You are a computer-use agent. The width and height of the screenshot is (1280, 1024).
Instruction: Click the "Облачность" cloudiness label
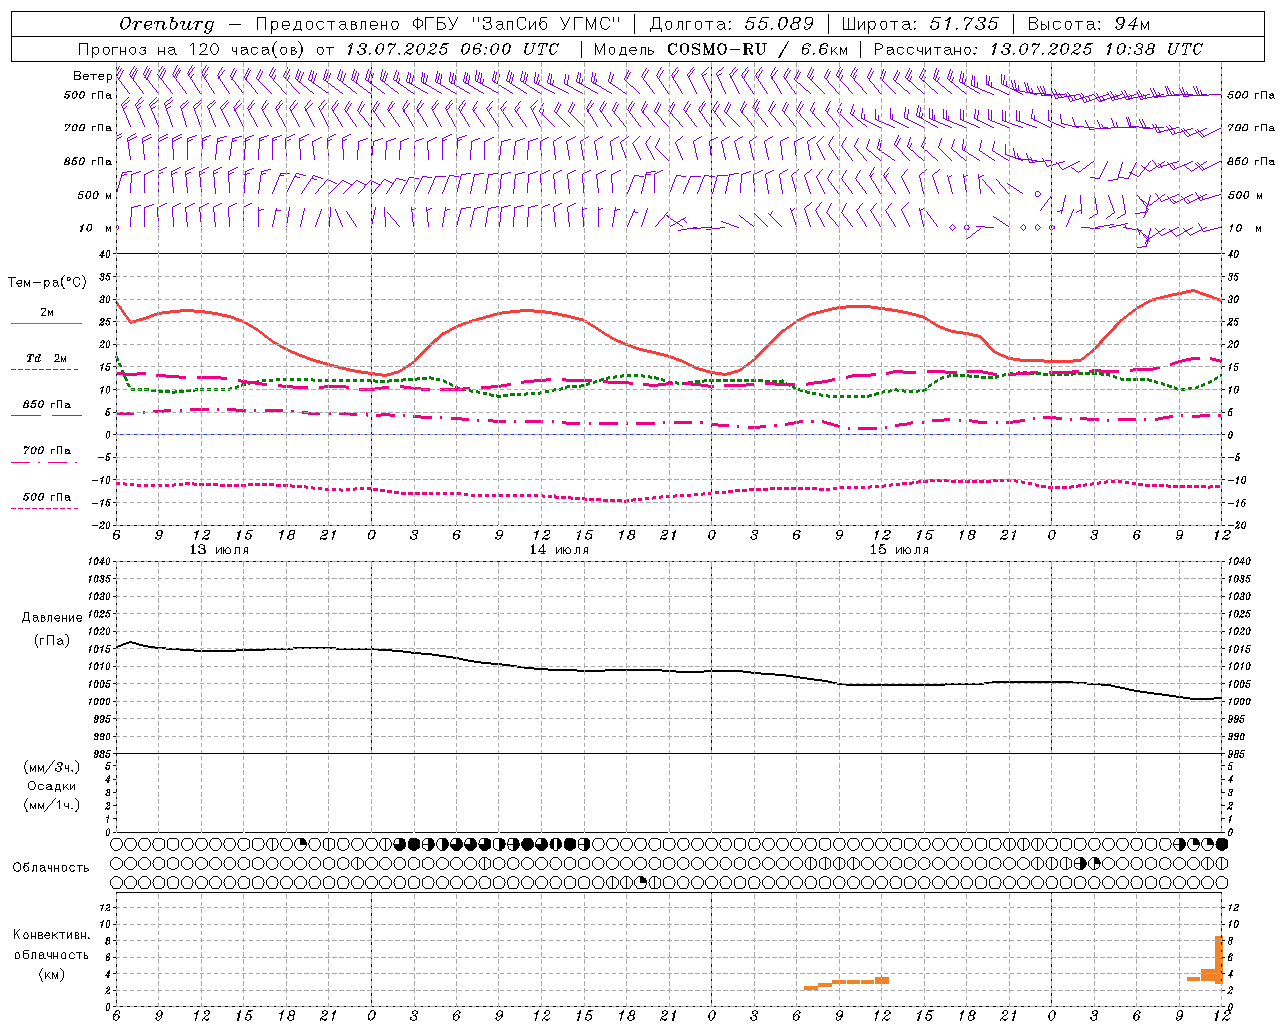[51, 867]
